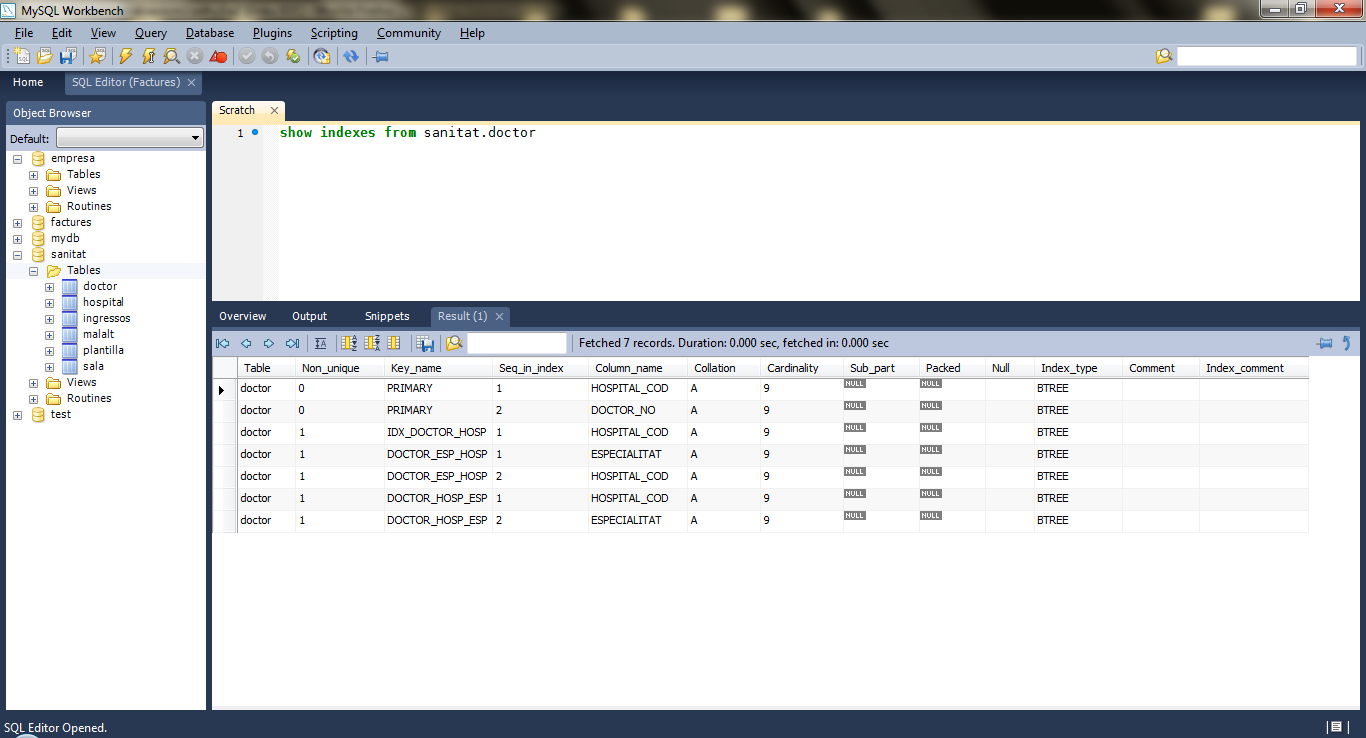Image resolution: width=1366 pixels, height=738 pixels.
Task: Sort results ascending A-Z
Action: tap(349, 343)
